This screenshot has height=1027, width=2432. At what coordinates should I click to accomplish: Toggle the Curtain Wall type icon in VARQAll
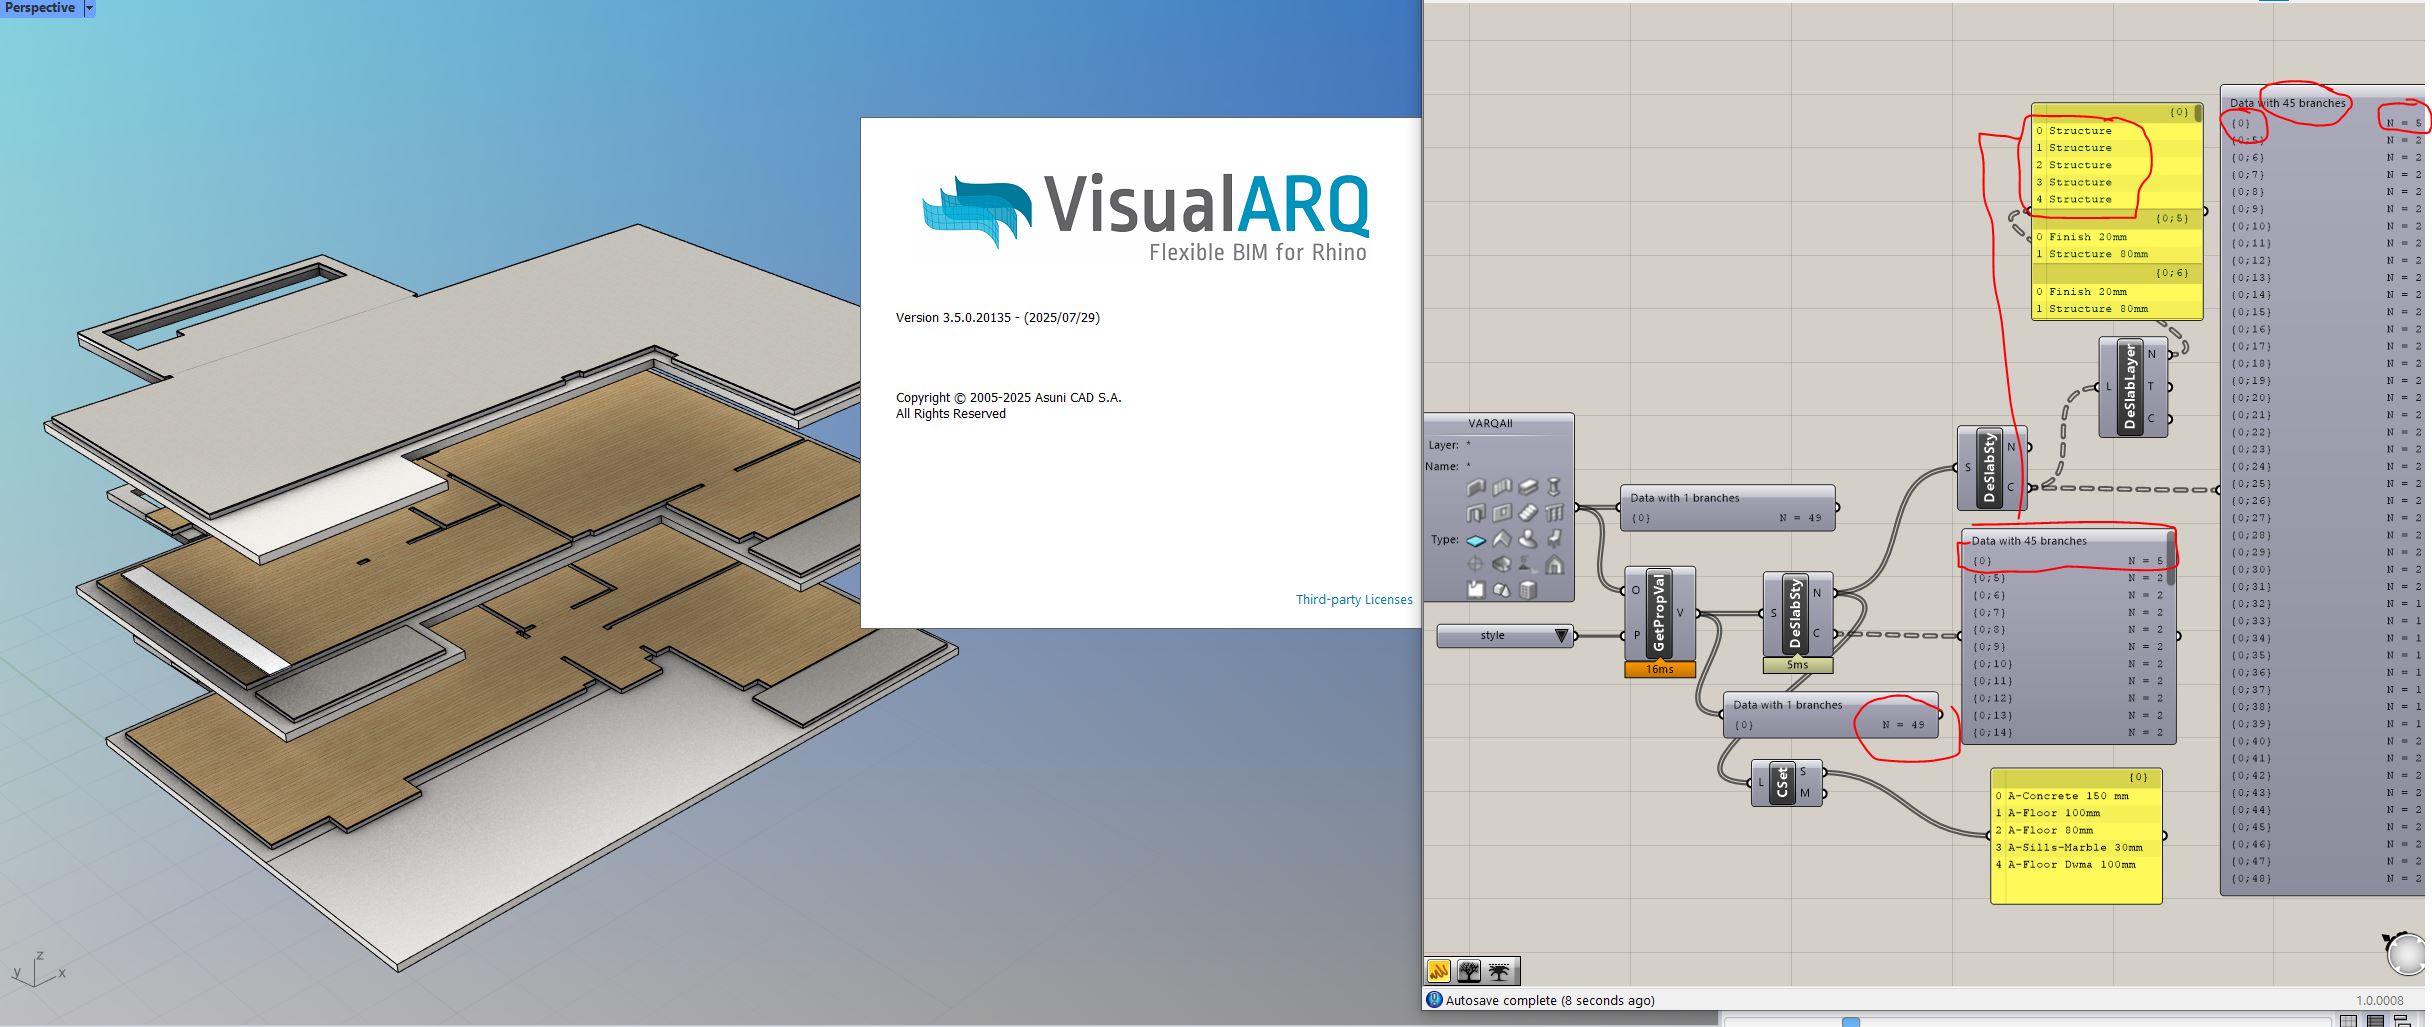tap(1502, 487)
